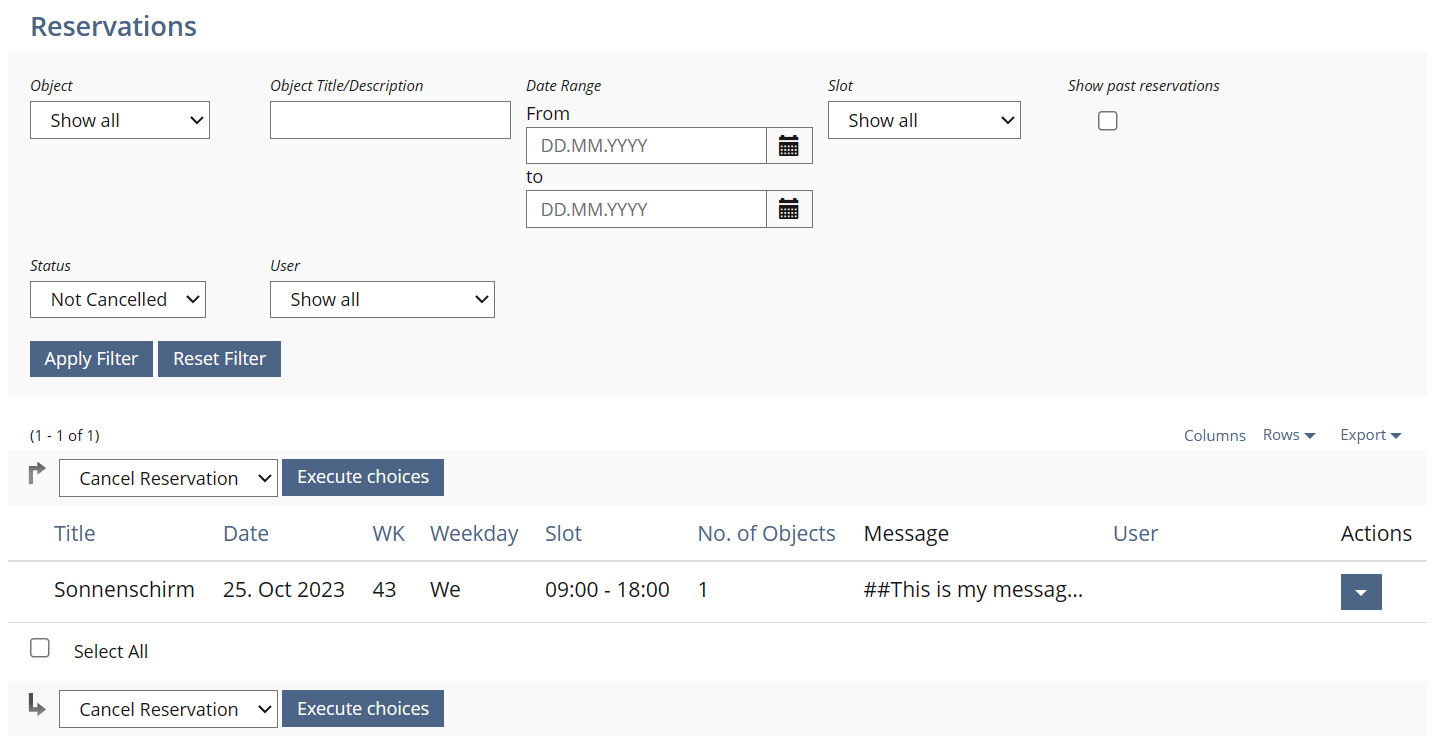Open the Status dropdown showing Not Cancelled
This screenshot has height=736, width=1448.
118,299
